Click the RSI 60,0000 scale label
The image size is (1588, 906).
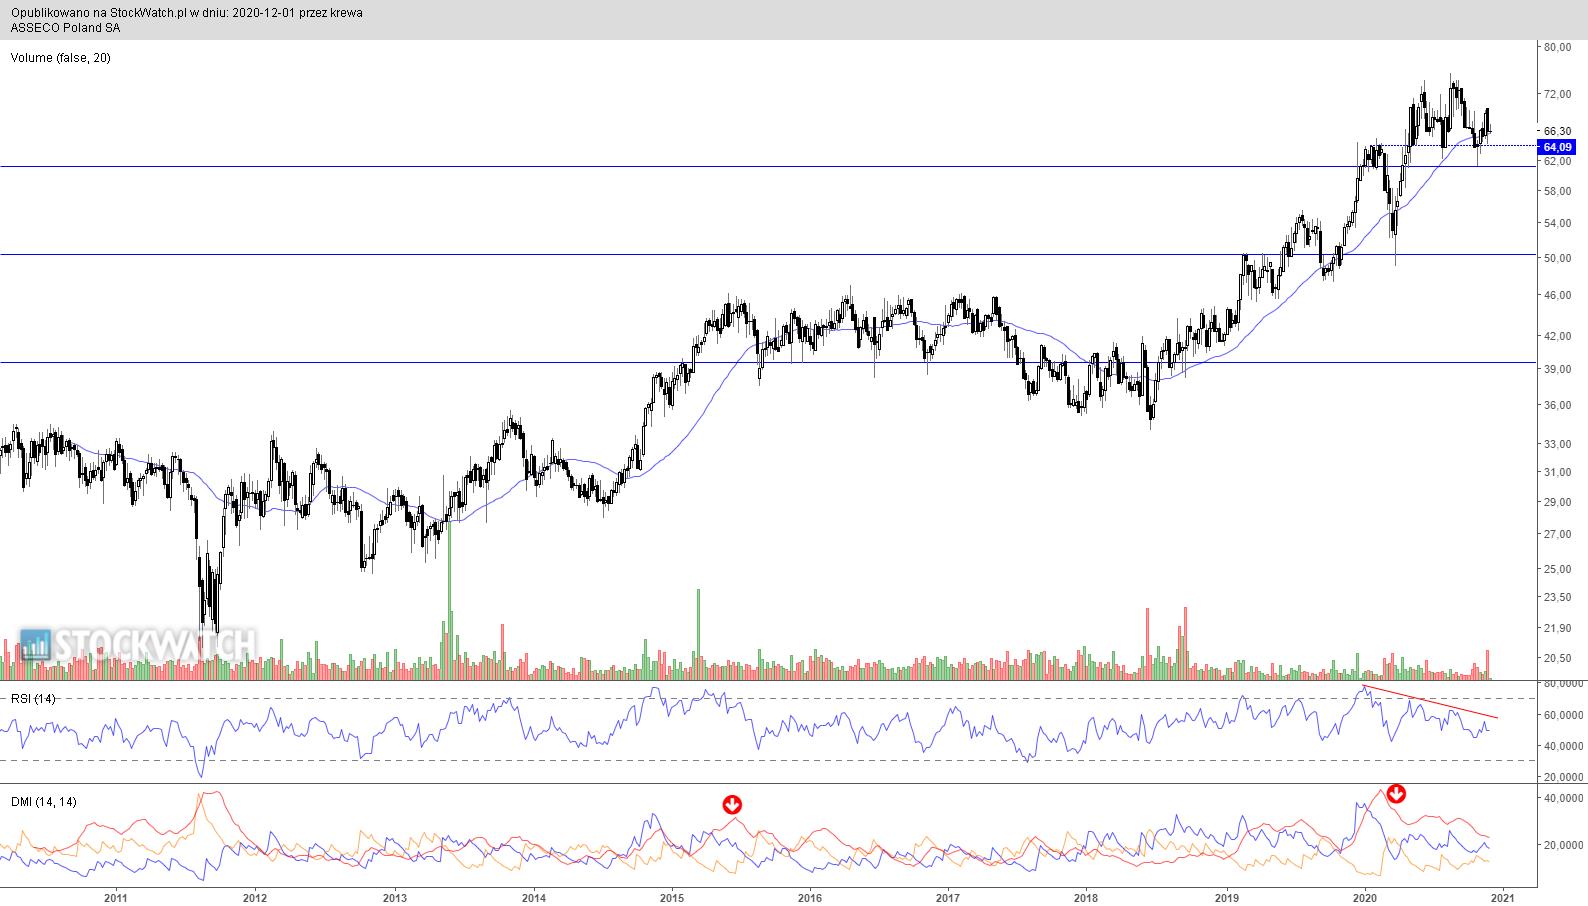tap(1563, 715)
